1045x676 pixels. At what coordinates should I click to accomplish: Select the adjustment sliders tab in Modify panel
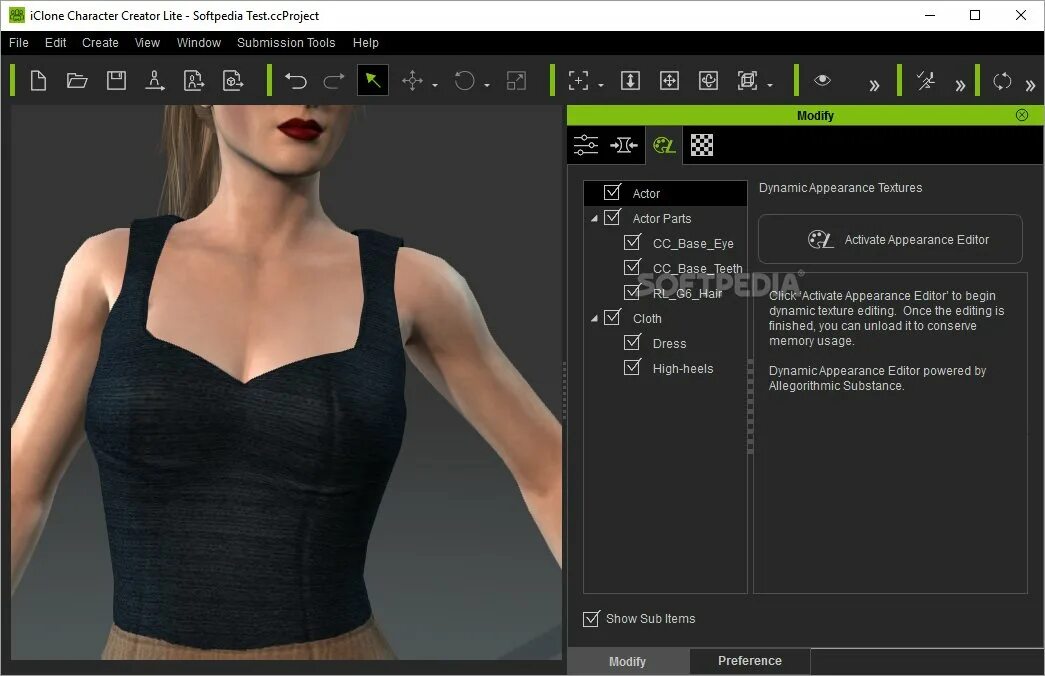(x=585, y=144)
